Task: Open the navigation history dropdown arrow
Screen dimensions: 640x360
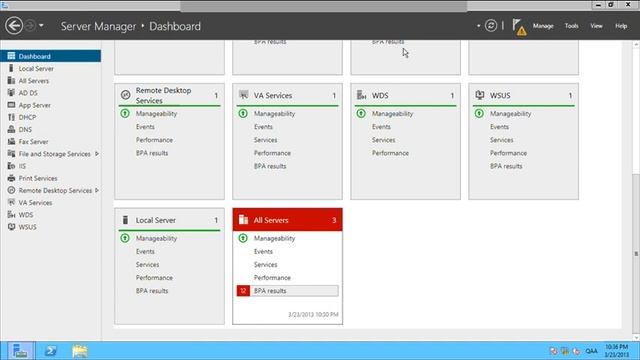Action: (41, 26)
